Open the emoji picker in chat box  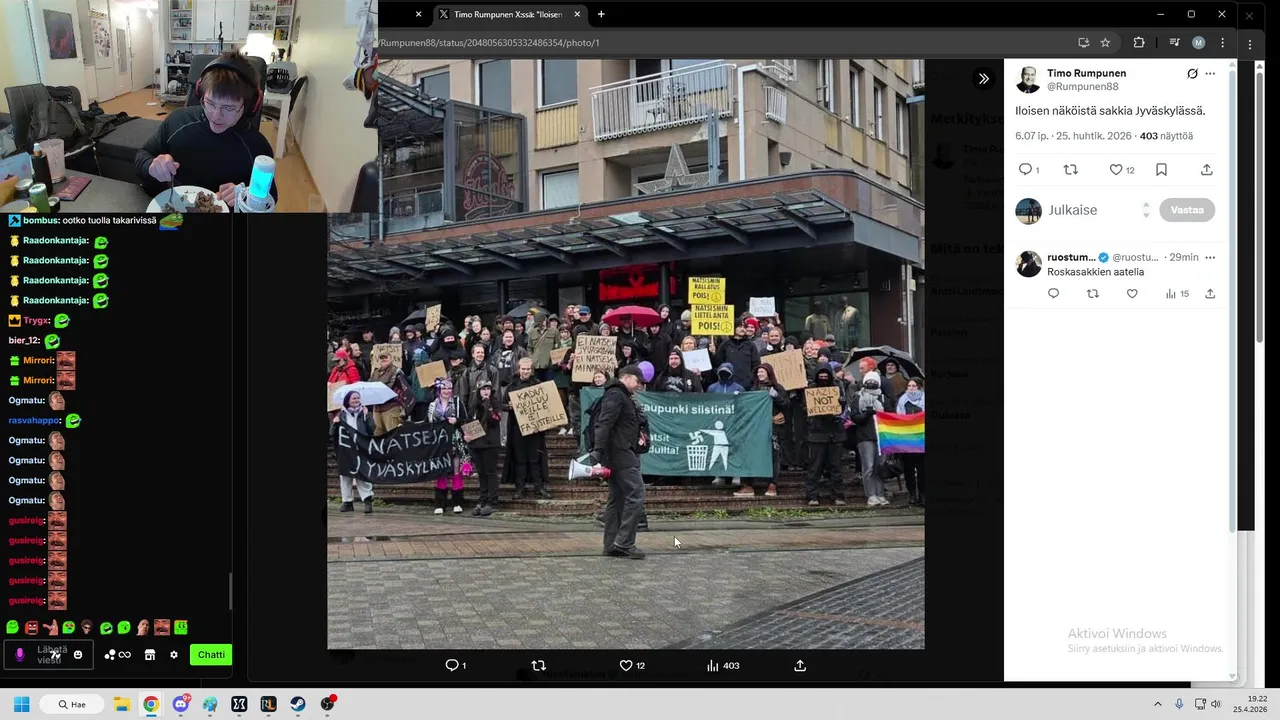click(x=78, y=655)
